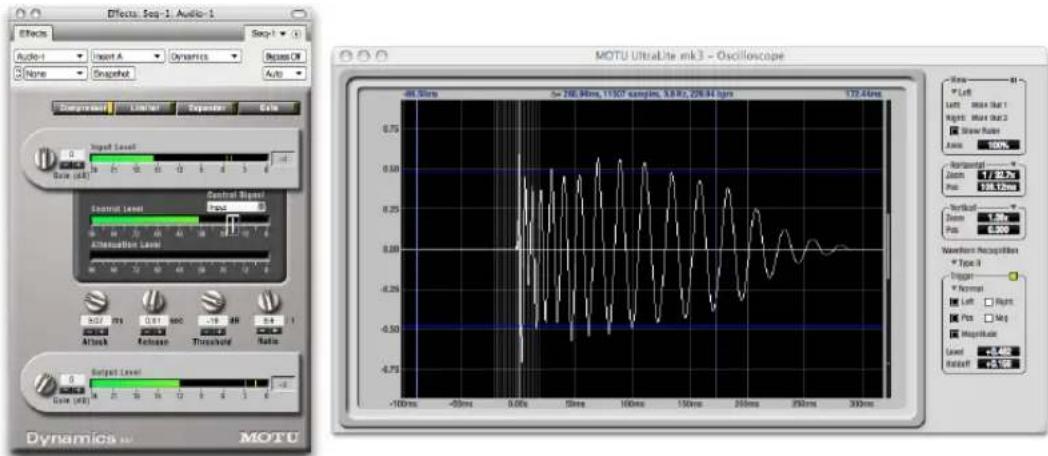Click the oscilloscope vertical scrollbar handle
Viewport: 1048px width, 456px height.
888,247
